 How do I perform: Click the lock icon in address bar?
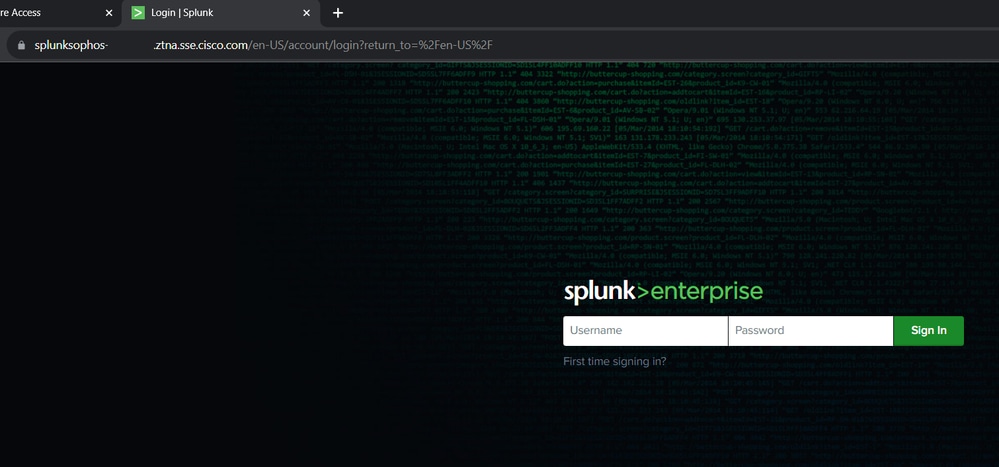22,45
